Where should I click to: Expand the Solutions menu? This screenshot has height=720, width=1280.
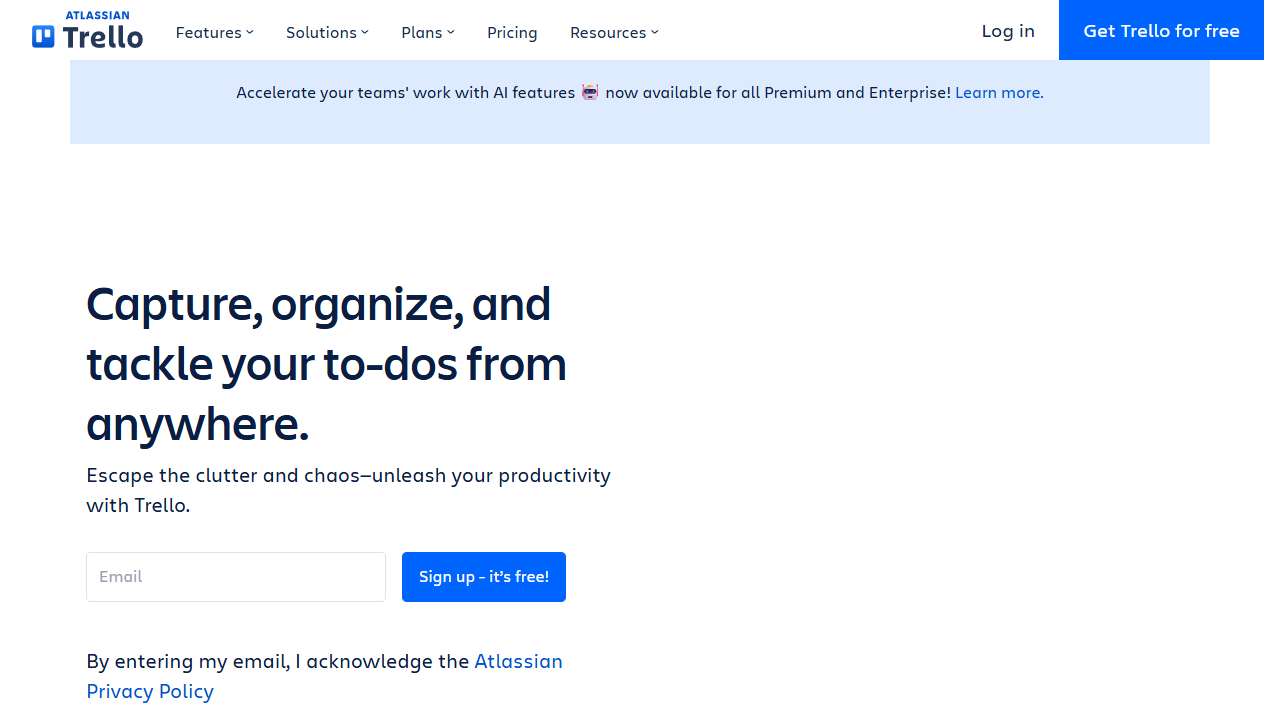tap(327, 32)
